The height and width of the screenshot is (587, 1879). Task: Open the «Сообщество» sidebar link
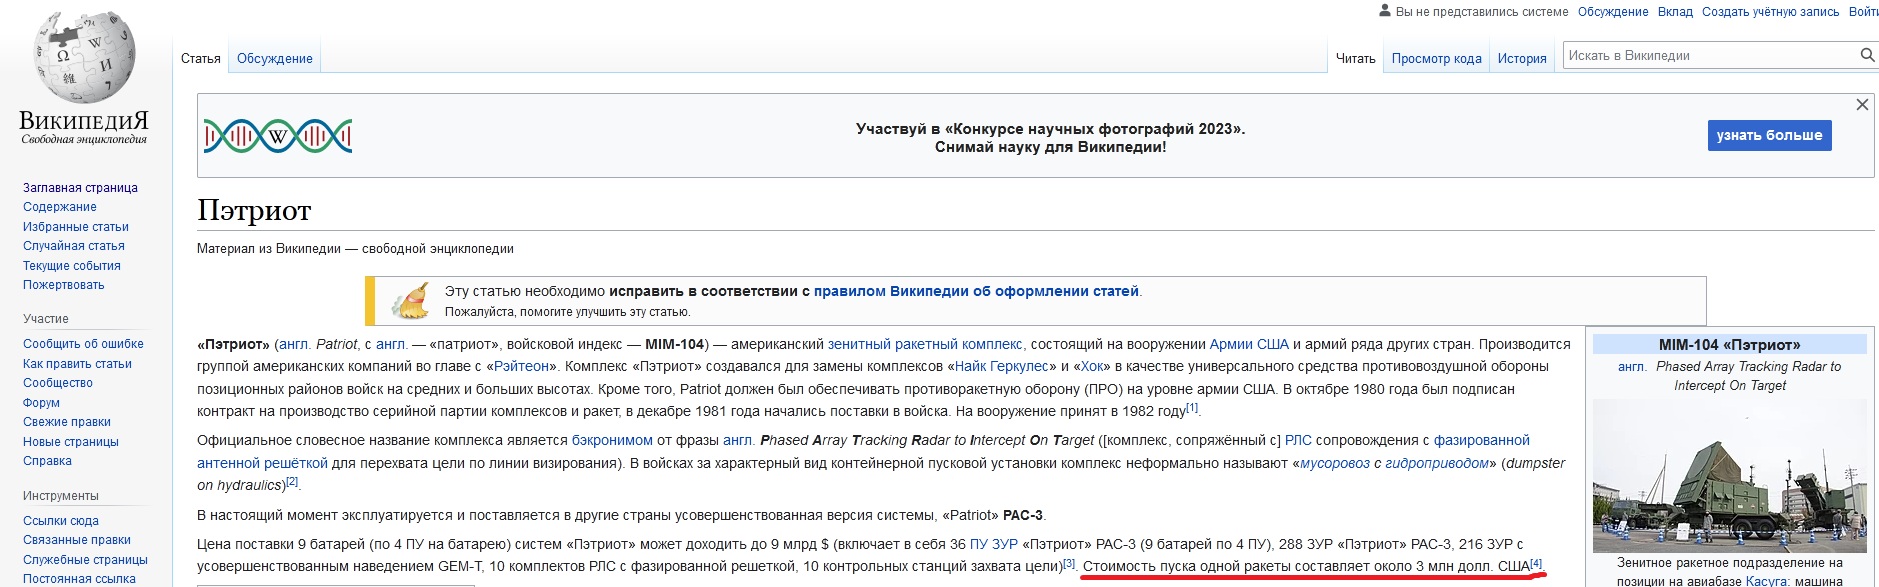58,383
